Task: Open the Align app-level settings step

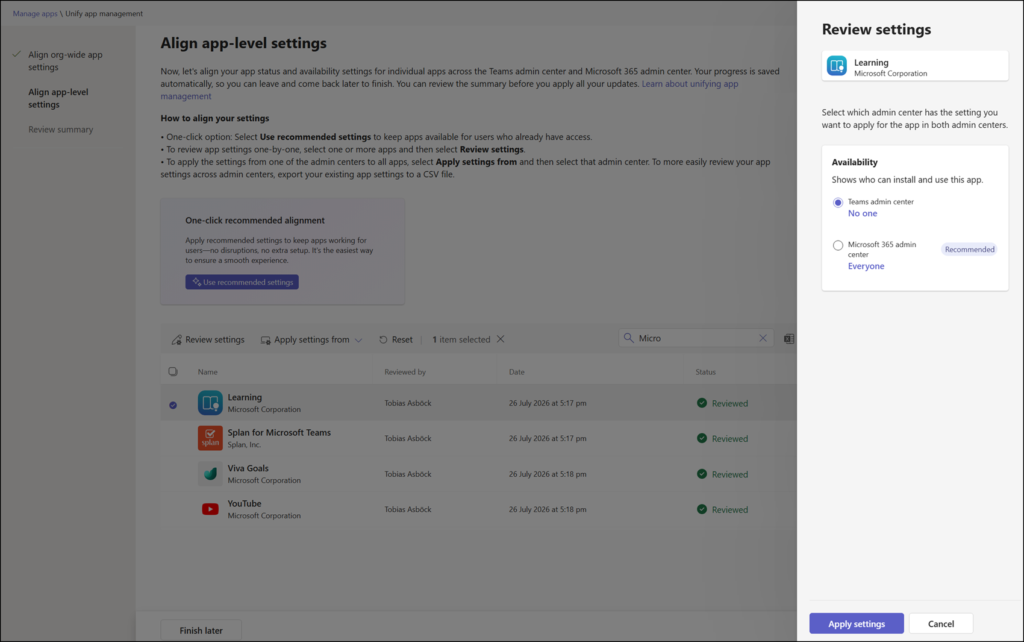Action: click(58, 98)
